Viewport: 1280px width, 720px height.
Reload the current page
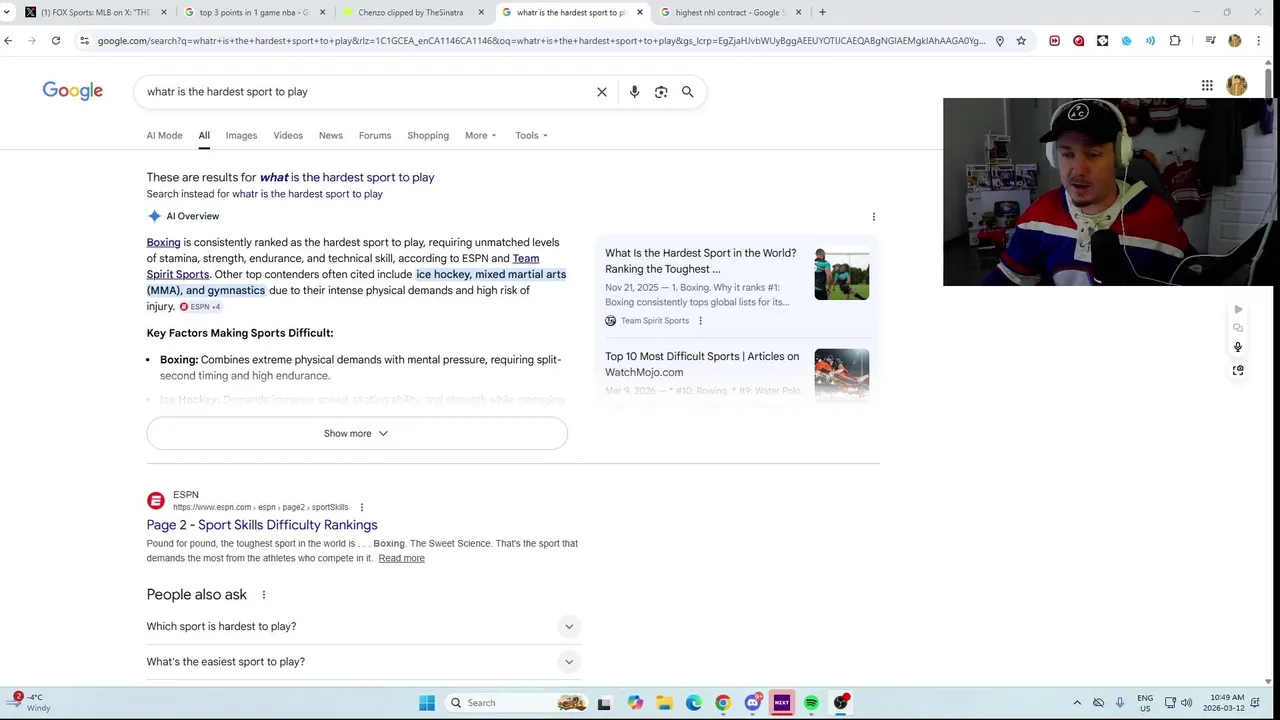click(x=56, y=41)
